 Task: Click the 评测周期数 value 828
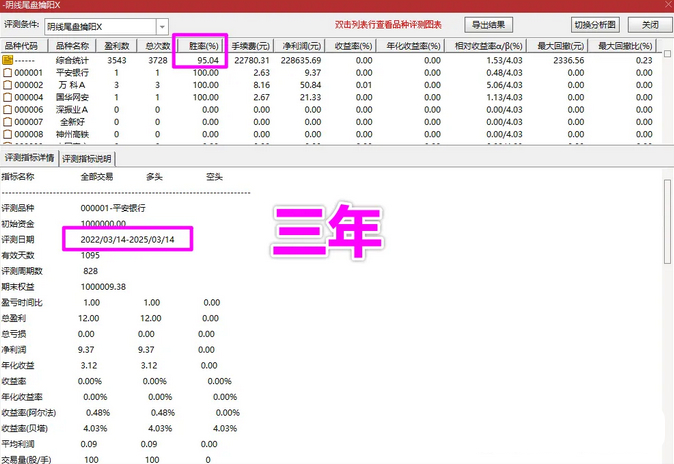(x=91, y=271)
